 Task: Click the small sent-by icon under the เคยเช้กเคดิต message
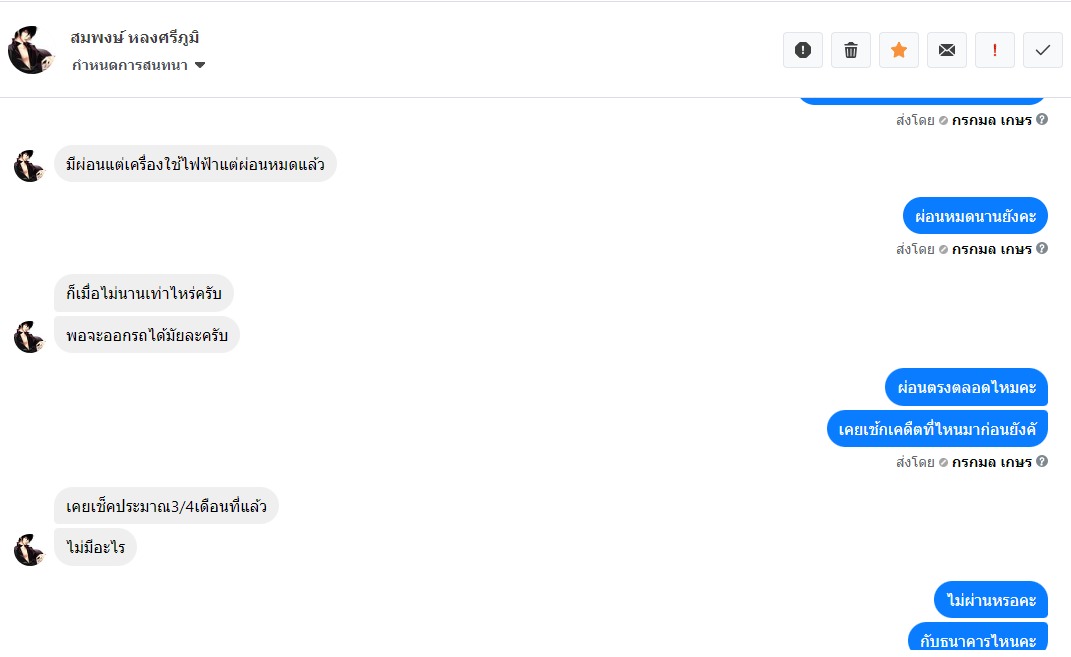point(943,462)
